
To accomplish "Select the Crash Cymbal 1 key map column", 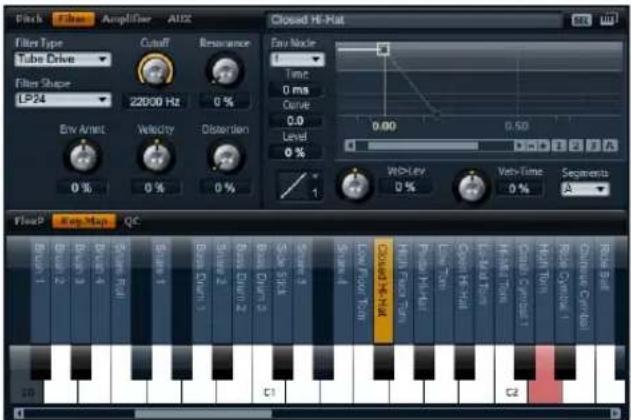I will point(525,290).
